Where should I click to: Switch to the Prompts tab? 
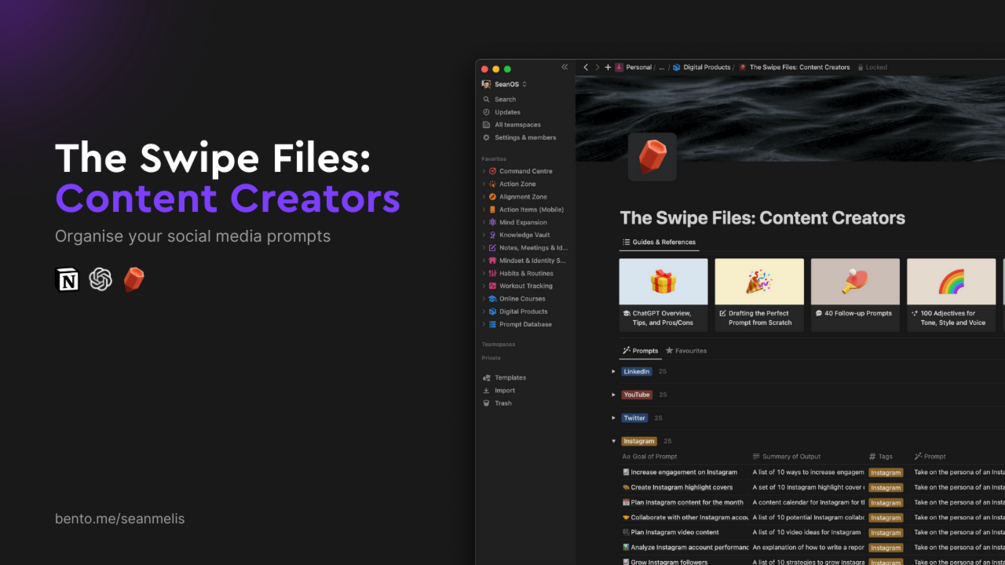pos(640,351)
